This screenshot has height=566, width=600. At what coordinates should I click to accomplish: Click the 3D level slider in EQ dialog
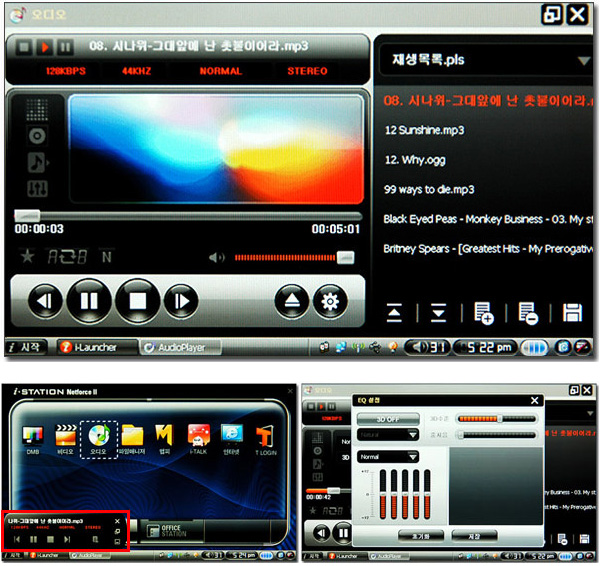[x=497, y=419]
